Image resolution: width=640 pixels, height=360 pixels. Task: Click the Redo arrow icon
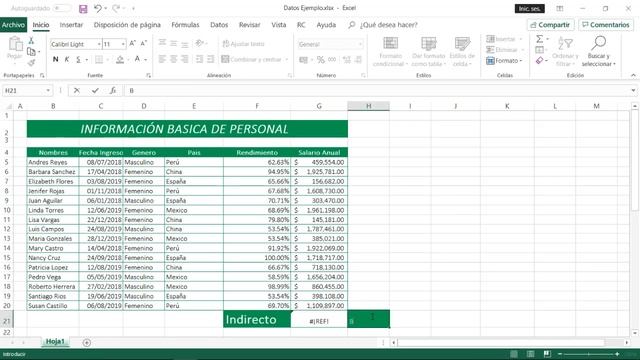[116, 8]
